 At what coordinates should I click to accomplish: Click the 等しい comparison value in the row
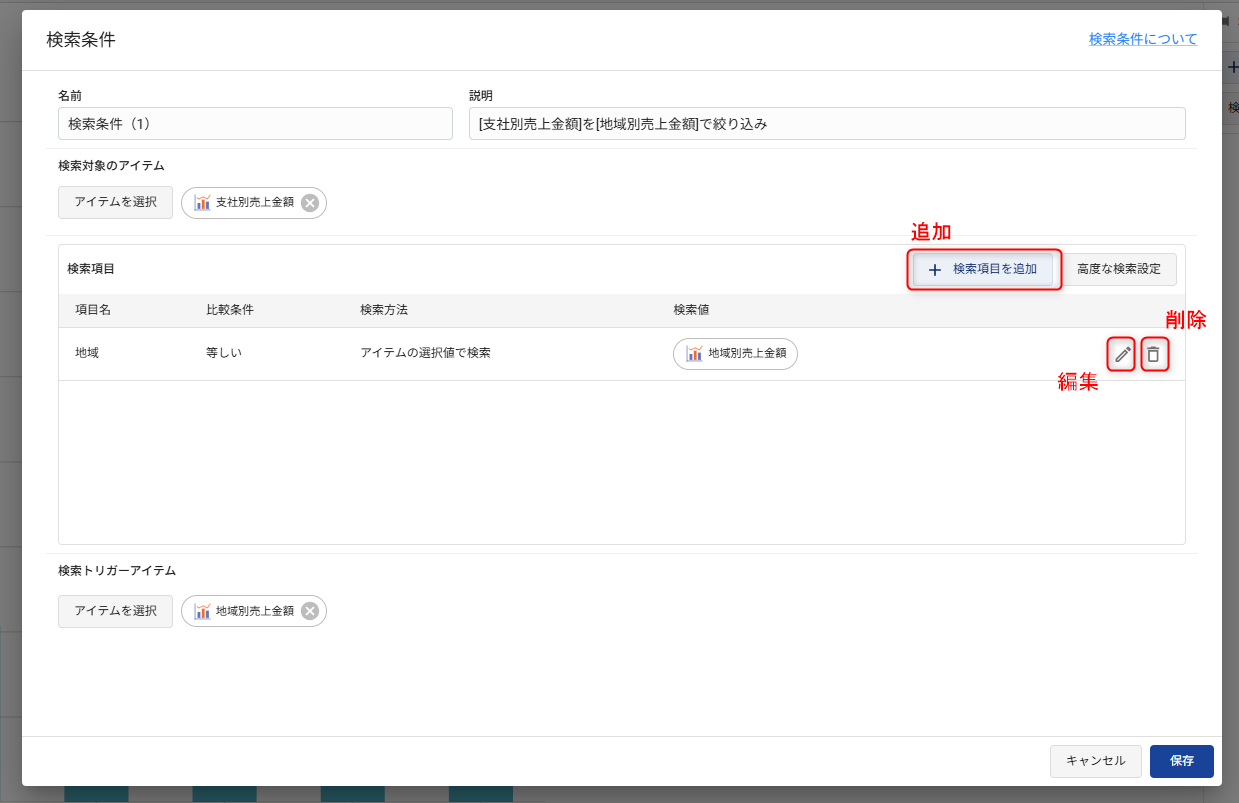click(224, 353)
